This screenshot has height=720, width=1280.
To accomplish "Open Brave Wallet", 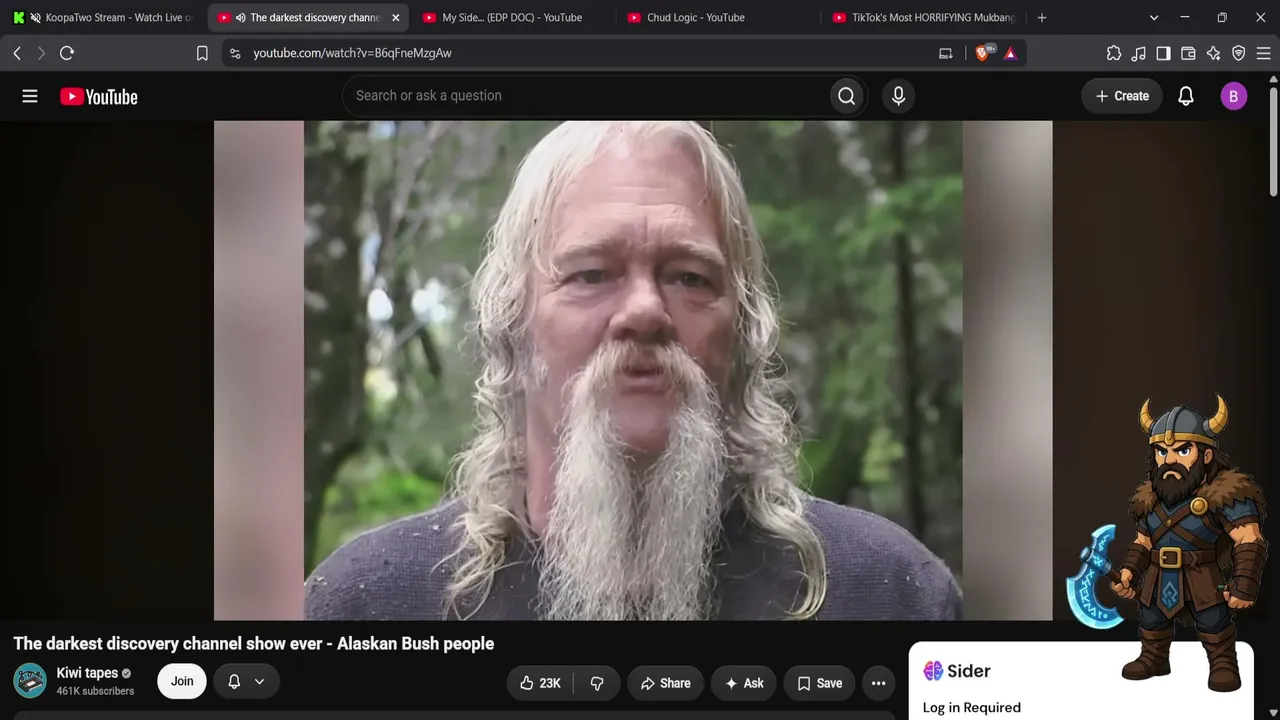I will click(x=1189, y=53).
